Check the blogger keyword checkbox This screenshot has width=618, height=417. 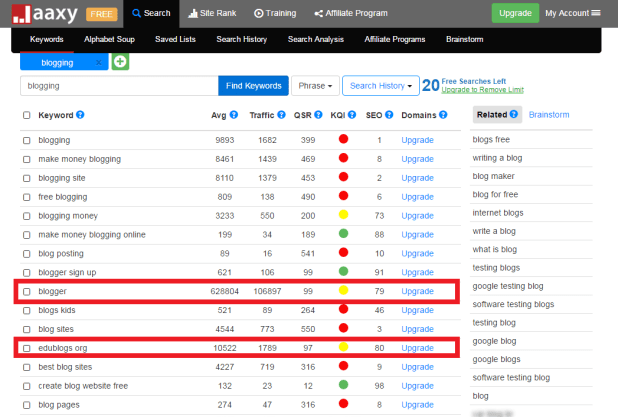pyautogui.click(x=26, y=292)
